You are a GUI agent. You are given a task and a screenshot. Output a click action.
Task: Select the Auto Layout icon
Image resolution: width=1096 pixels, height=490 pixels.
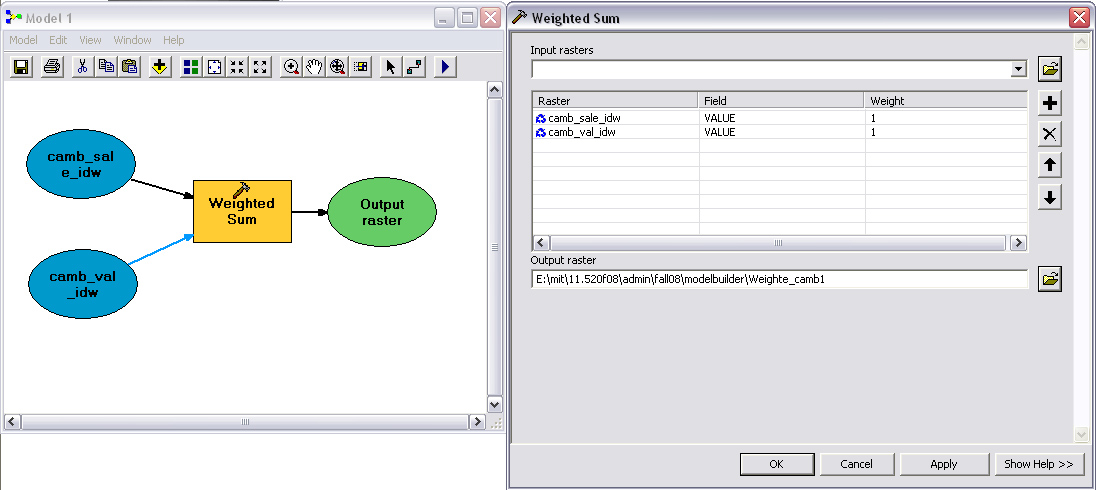(x=191, y=67)
